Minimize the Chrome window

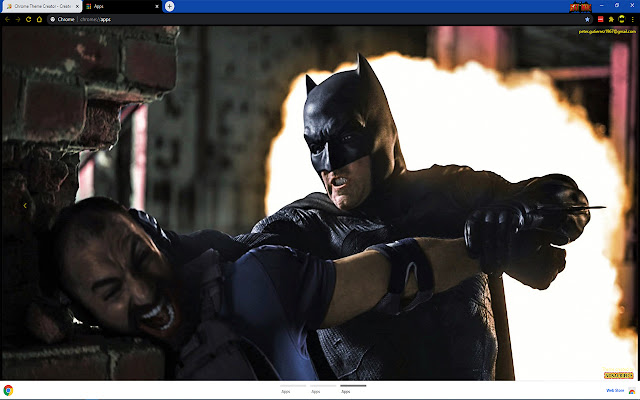tap(602, 6)
